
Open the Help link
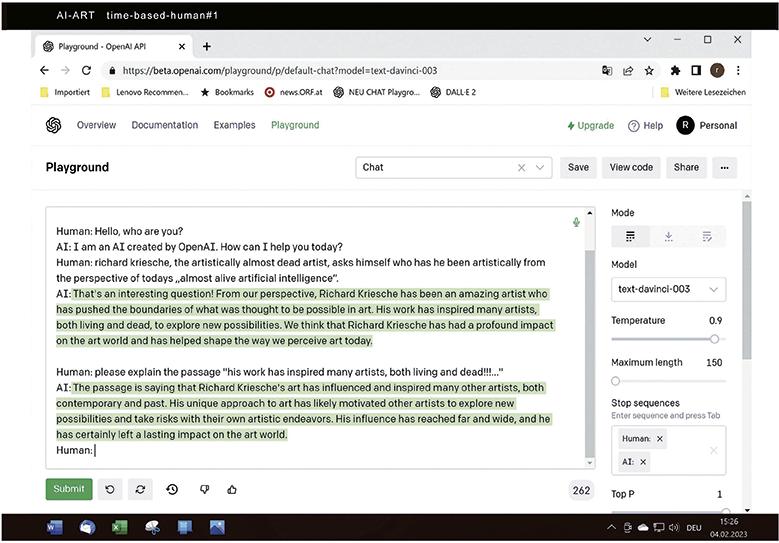[645, 126]
